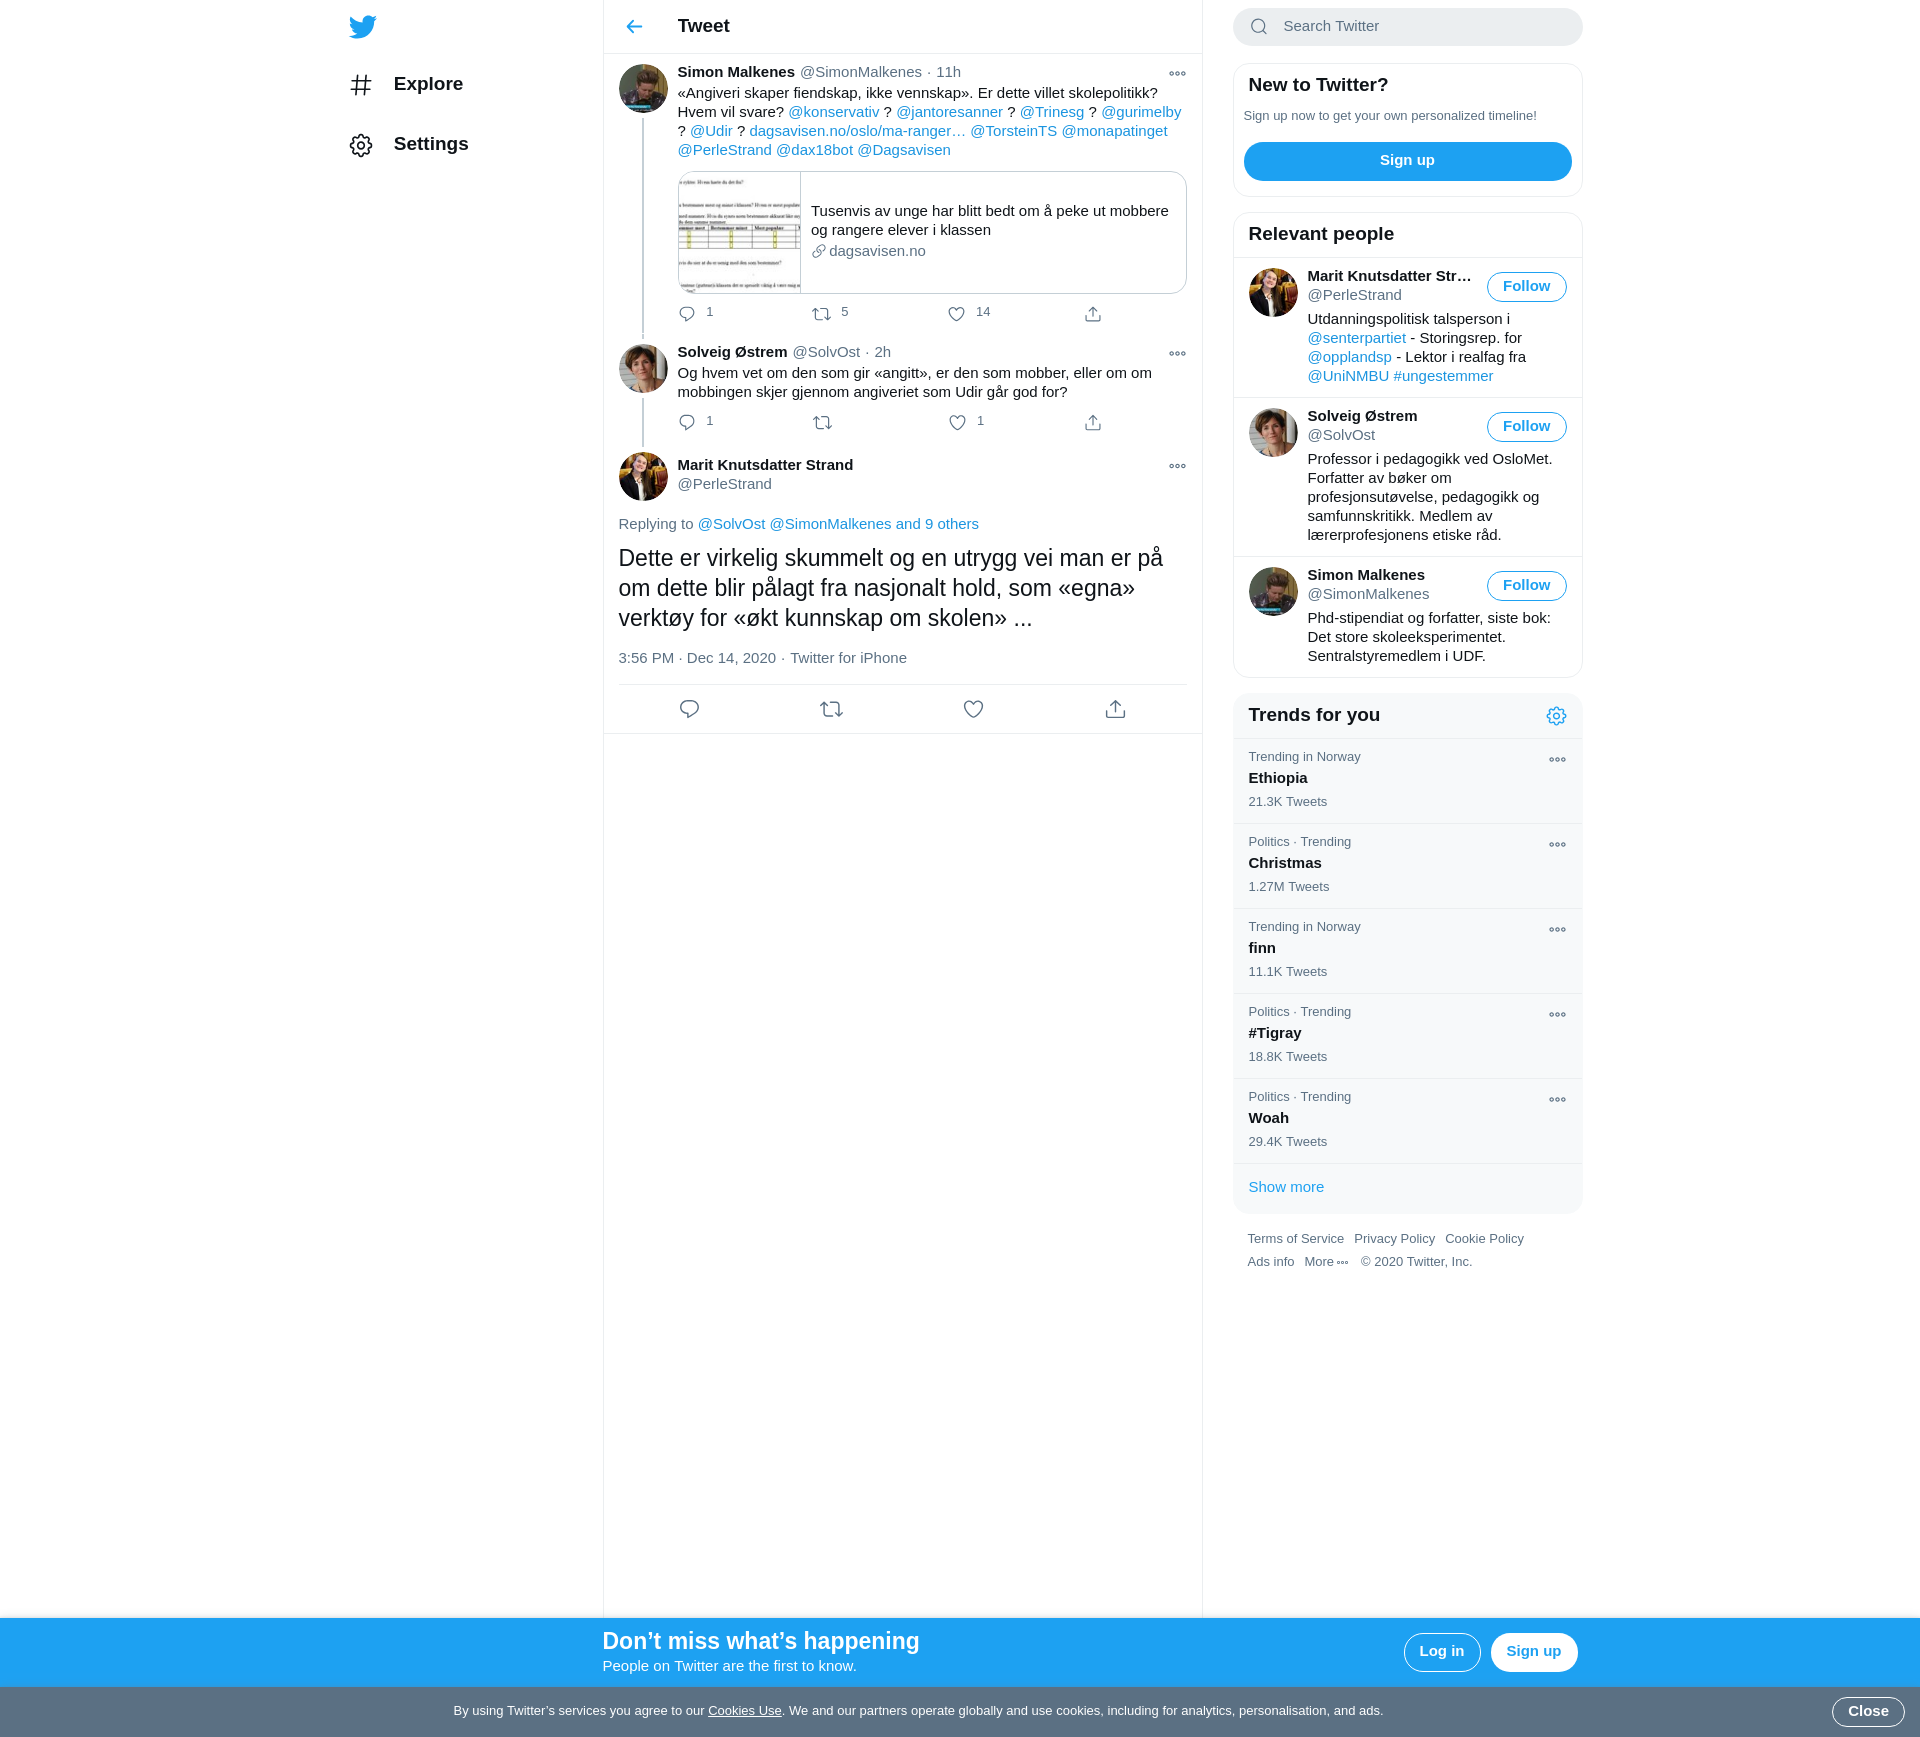Screen dimensions: 1920x1737
Task: Open the Cookies Use link
Action: point(744,1711)
